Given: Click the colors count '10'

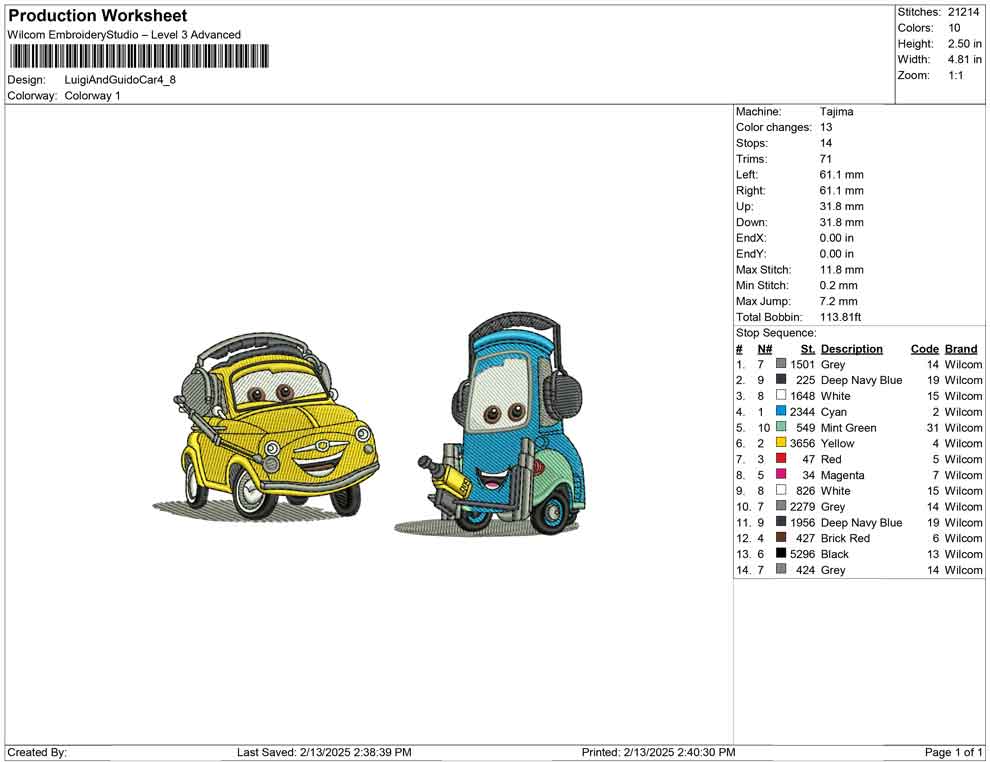Looking at the screenshot, I should tap(954, 28).
